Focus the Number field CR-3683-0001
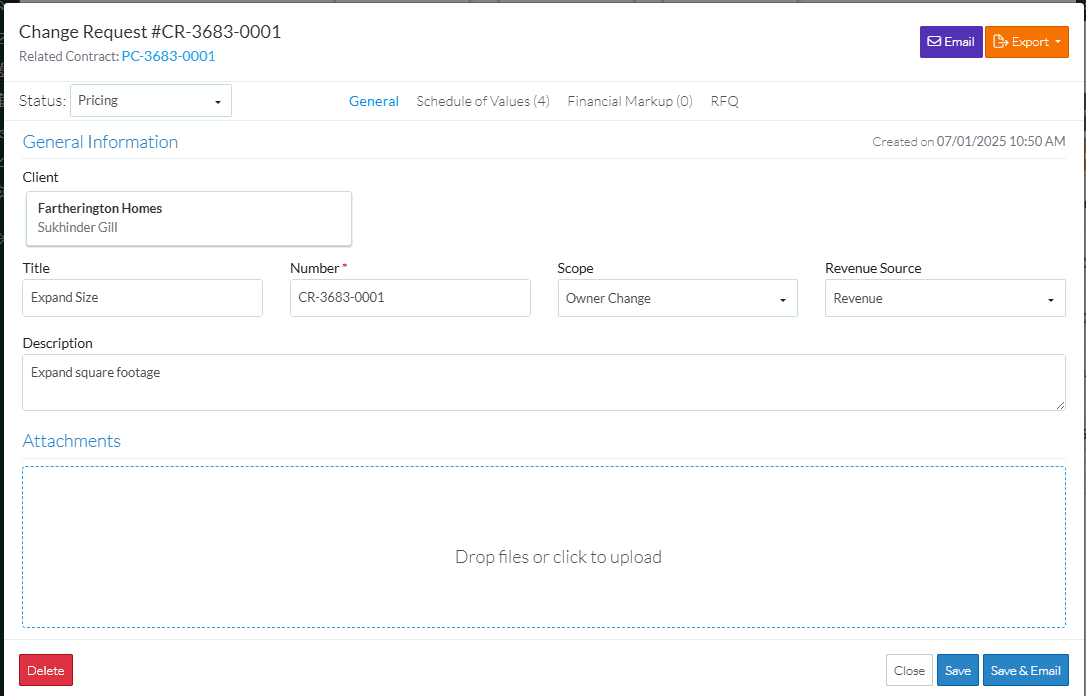The image size is (1086, 696). [410, 298]
